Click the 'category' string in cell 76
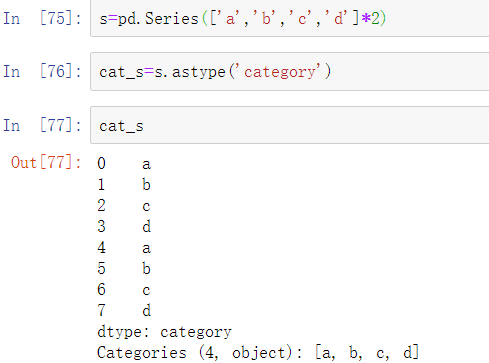 280,72
